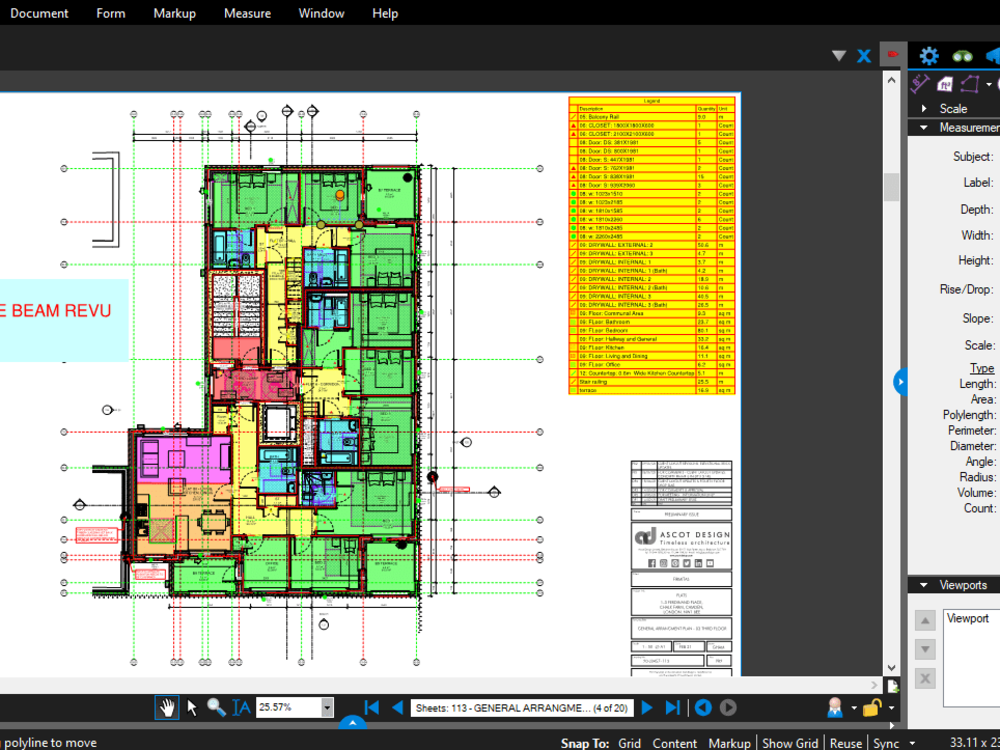The width and height of the screenshot is (1000, 750).
Task: Click the BEAM REVU text box
Action: point(64,320)
